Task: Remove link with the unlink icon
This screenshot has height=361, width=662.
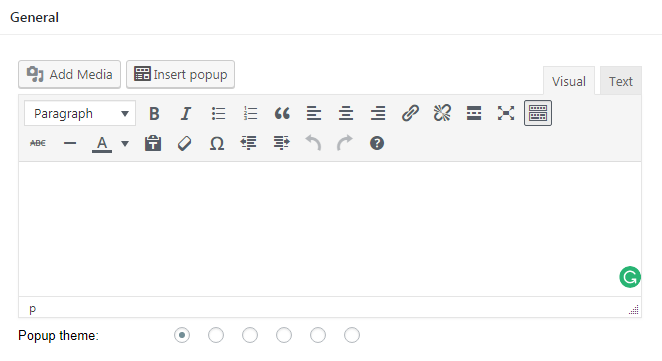Action: click(442, 114)
